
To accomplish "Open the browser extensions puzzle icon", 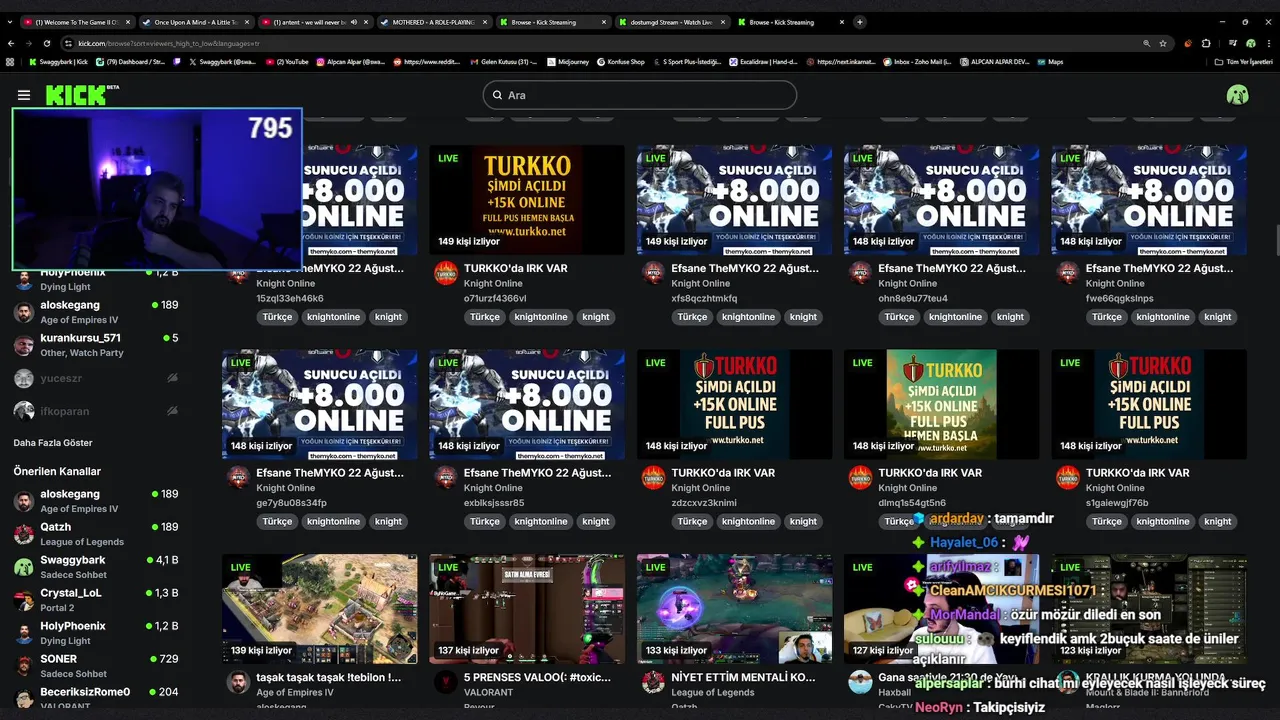I will tap(1206, 43).
